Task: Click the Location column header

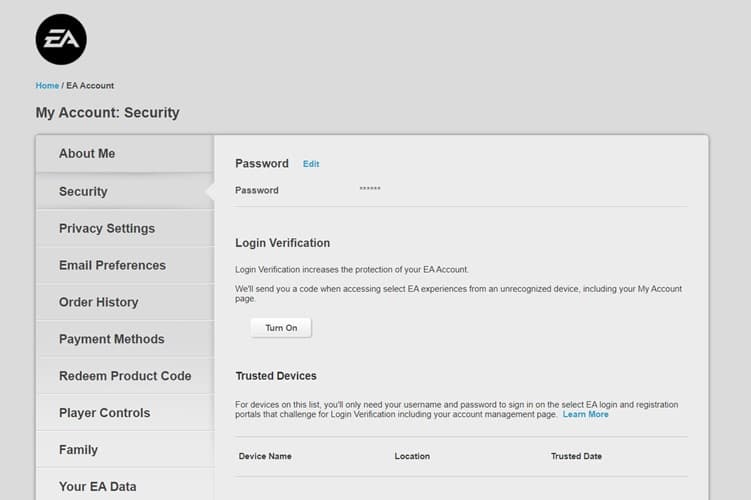Action: (412, 456)
